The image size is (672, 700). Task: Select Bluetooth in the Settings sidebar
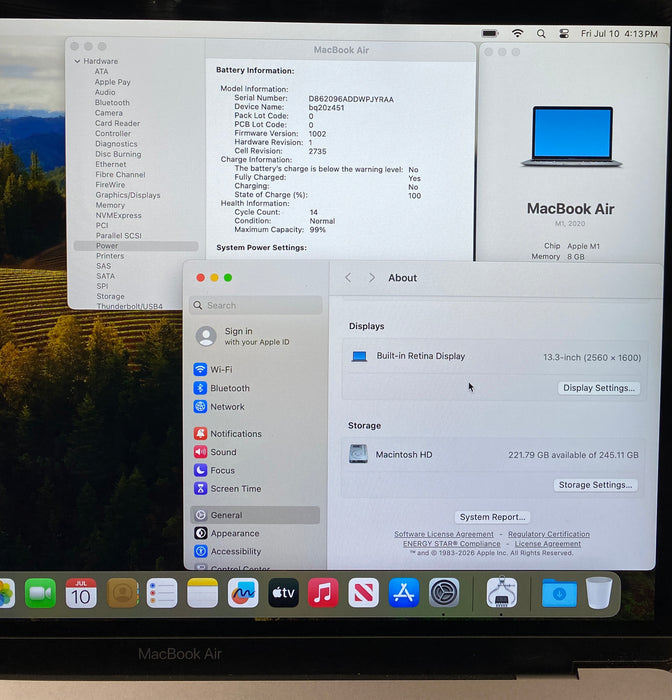coord(255,388)
